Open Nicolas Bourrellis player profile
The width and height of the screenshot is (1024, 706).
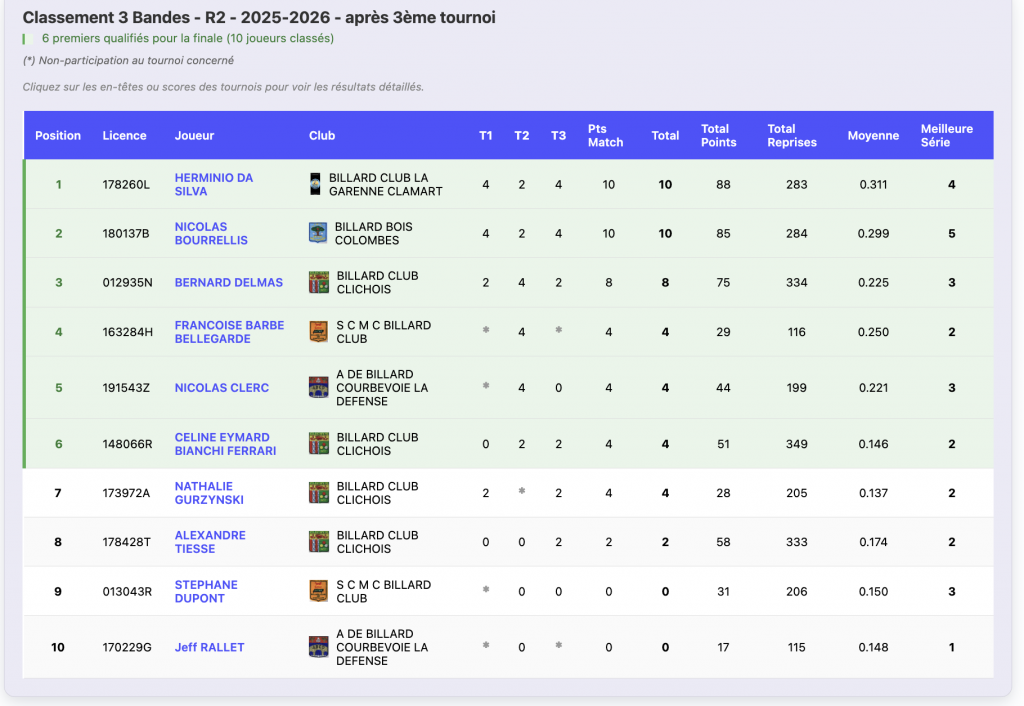[x=211, y=233]
